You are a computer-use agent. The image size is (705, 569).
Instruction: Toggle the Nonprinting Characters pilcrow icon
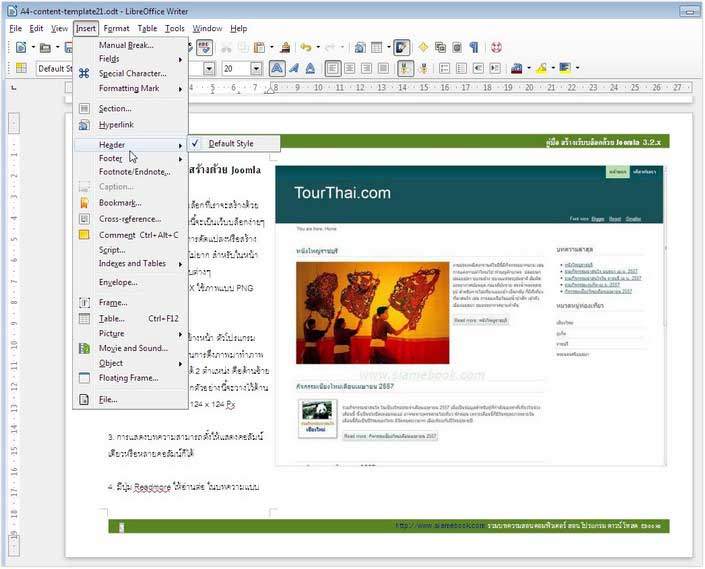(x=474, y=47)
